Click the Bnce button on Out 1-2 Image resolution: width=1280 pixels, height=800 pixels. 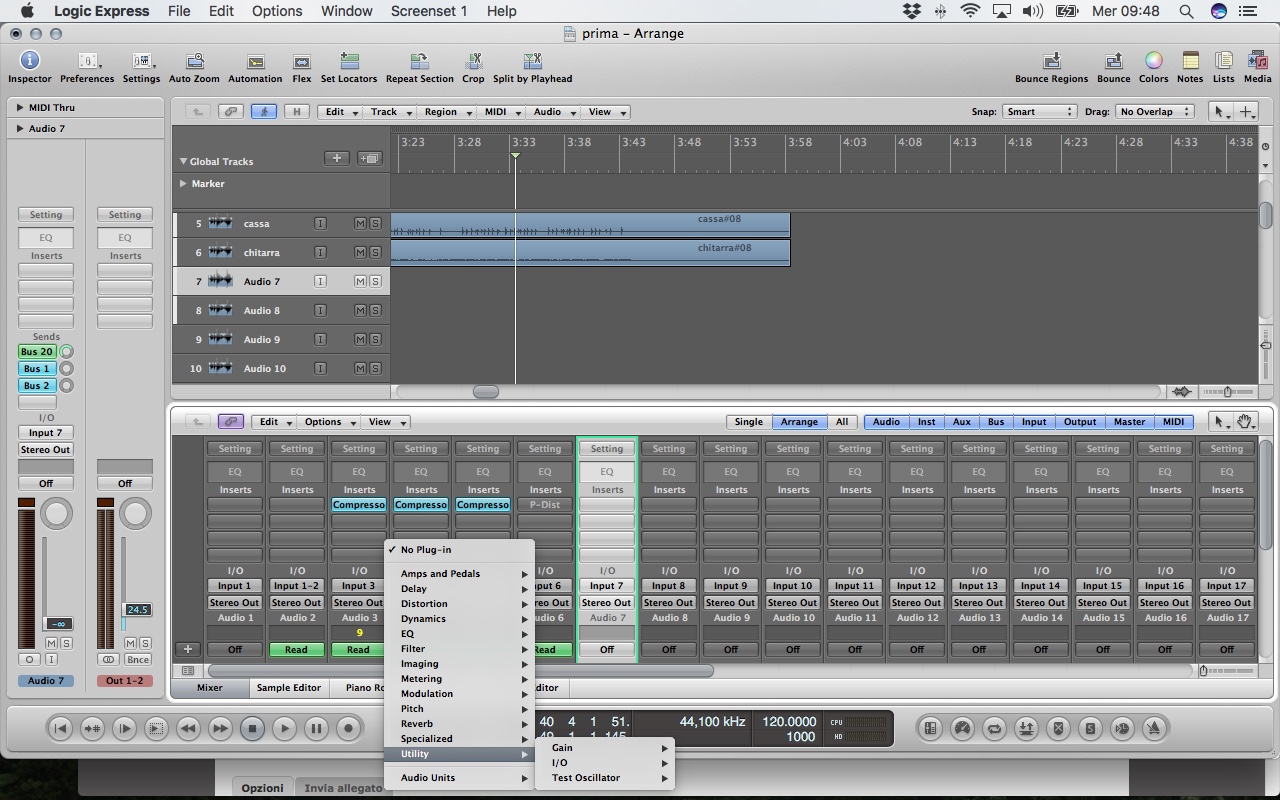pos(138,660)
